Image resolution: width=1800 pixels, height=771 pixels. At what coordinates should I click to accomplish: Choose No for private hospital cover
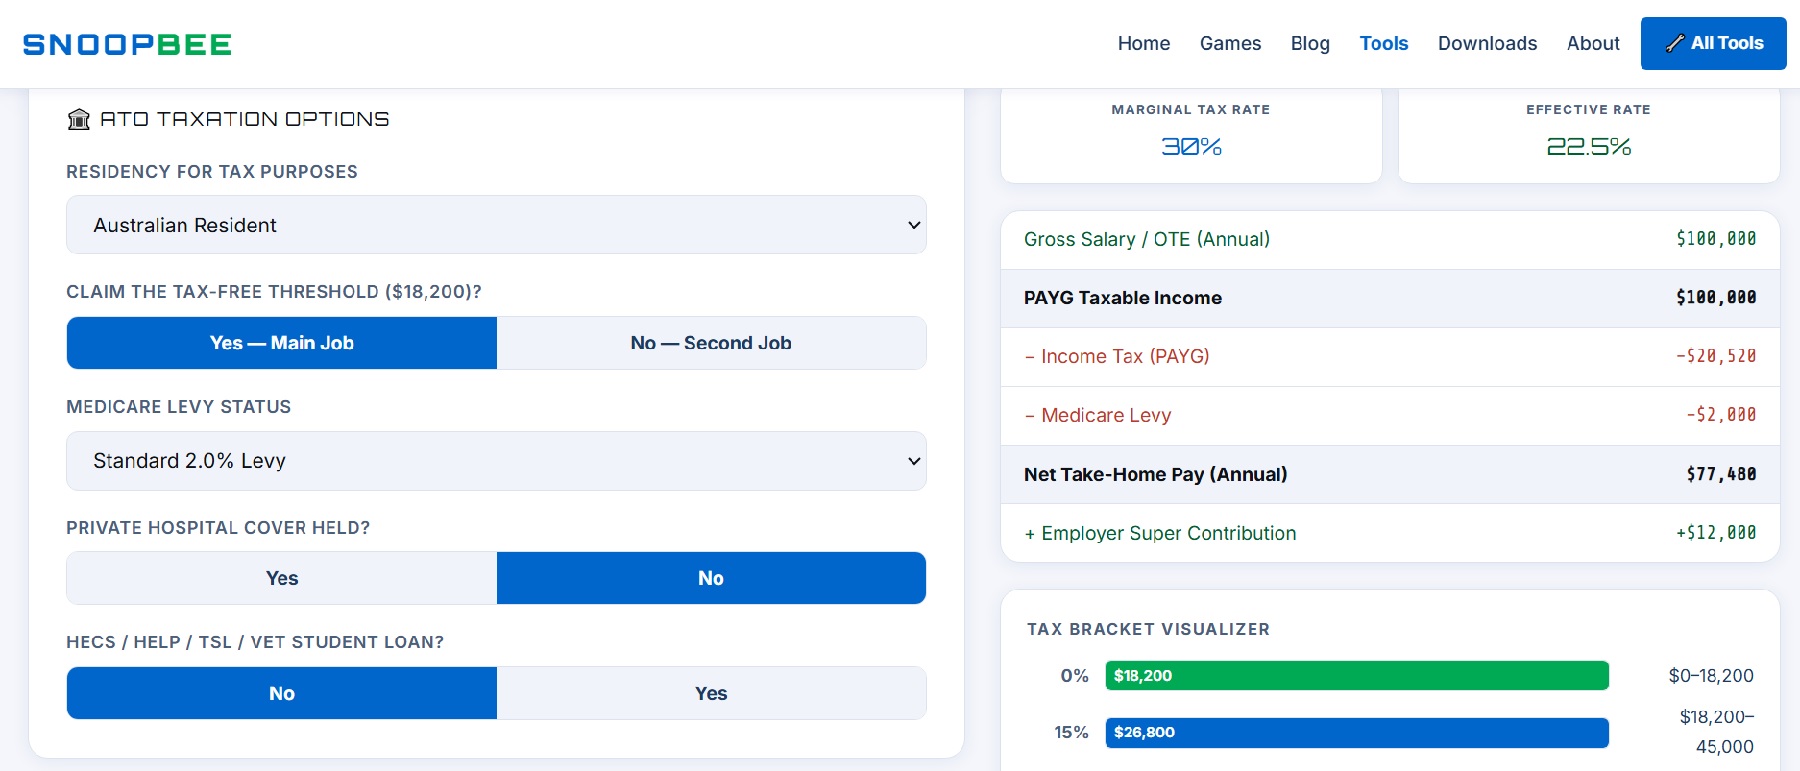(x=711, y=578)
